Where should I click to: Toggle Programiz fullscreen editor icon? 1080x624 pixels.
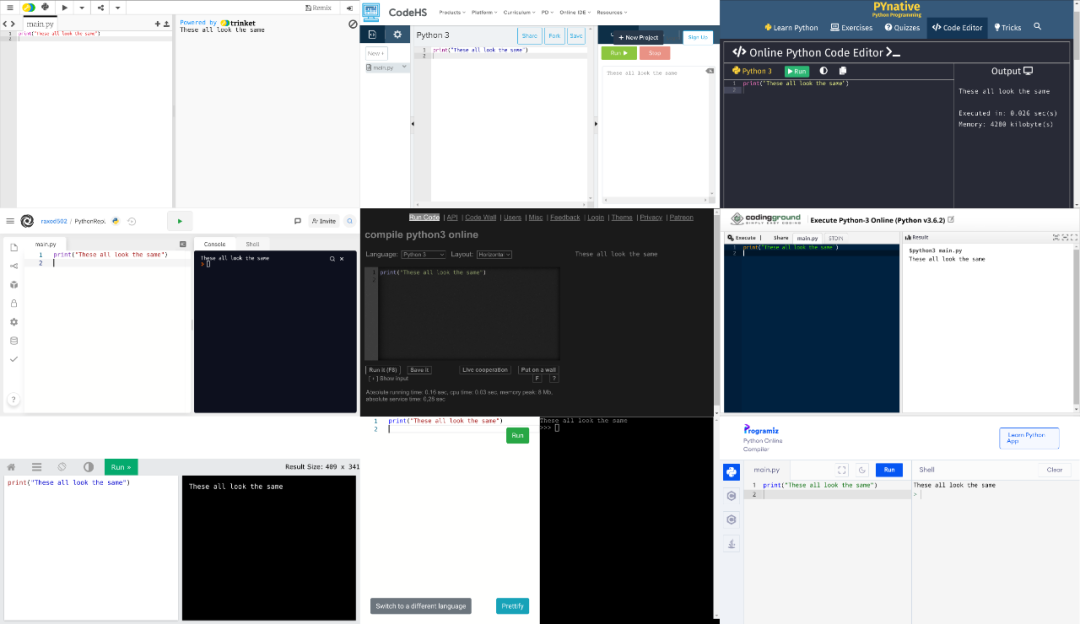[842, 470]
